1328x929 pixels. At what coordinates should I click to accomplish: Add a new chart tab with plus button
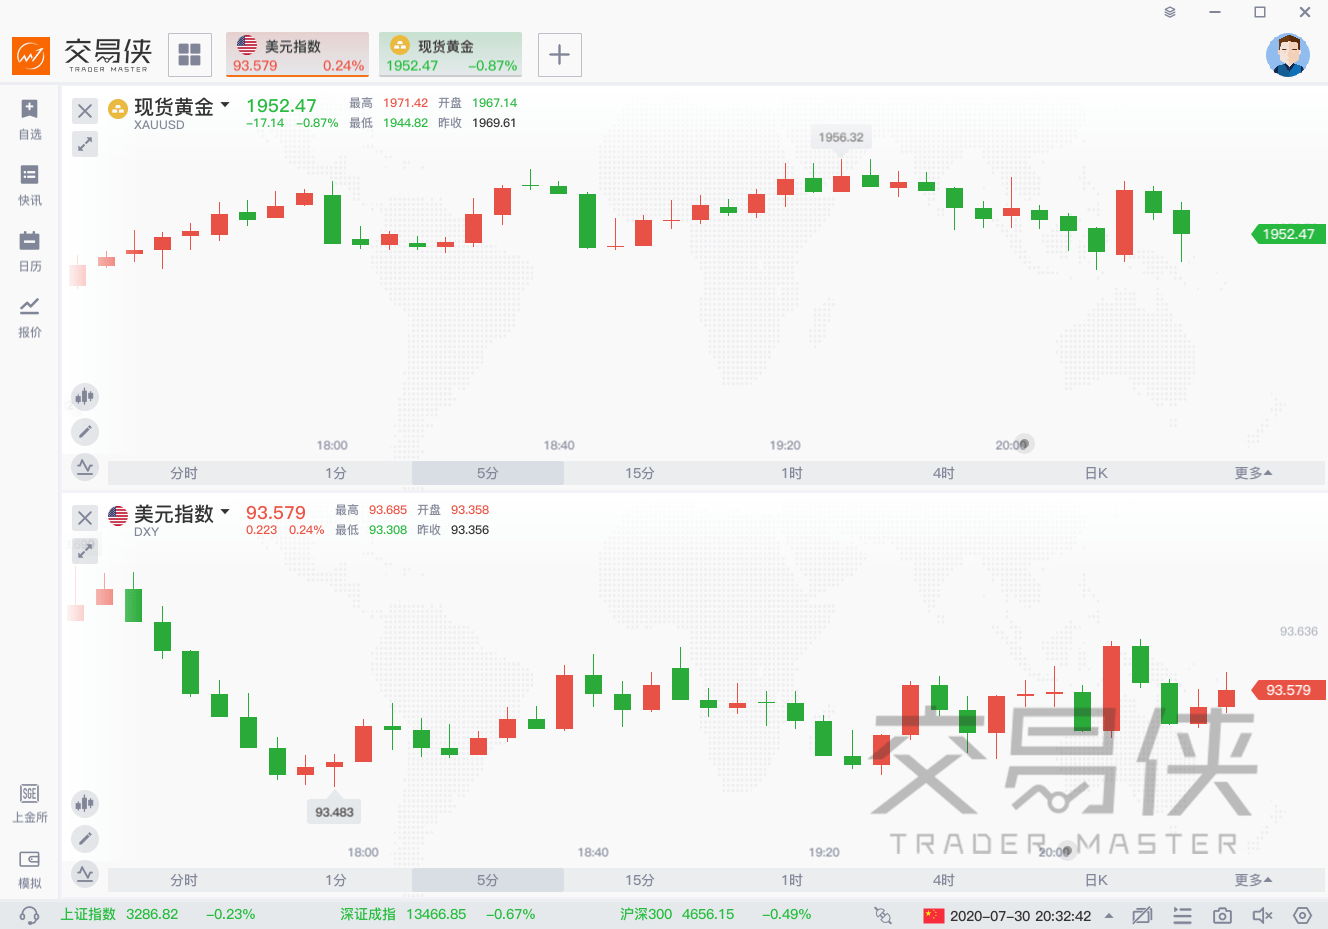[x=560, y=54]
